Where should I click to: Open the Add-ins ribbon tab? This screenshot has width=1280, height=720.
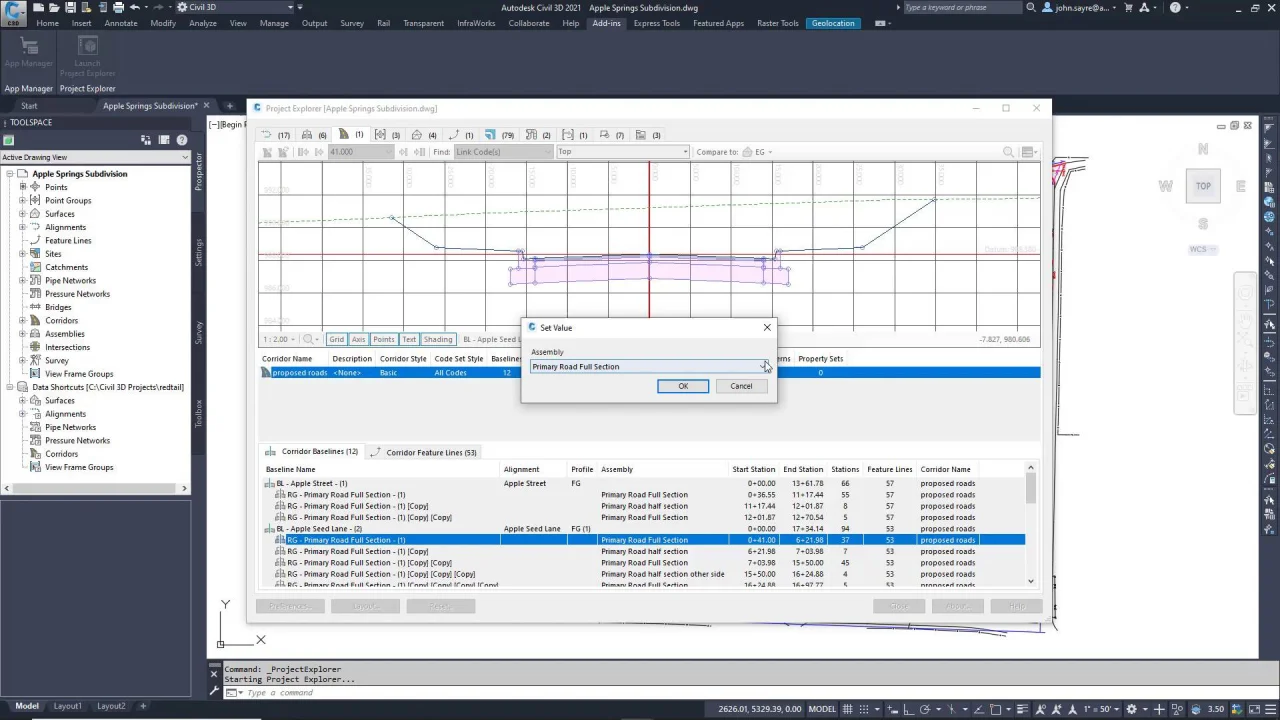[606, 23]
